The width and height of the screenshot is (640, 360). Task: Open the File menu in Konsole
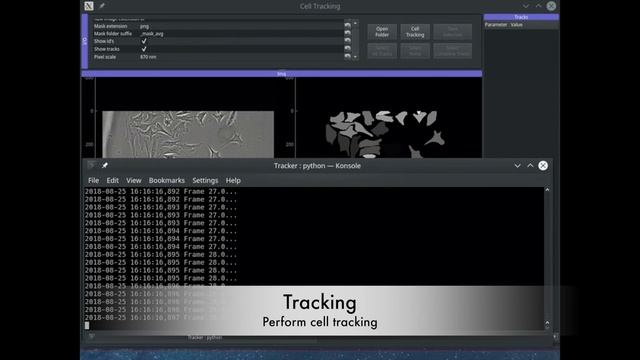[x=93, y=180]
